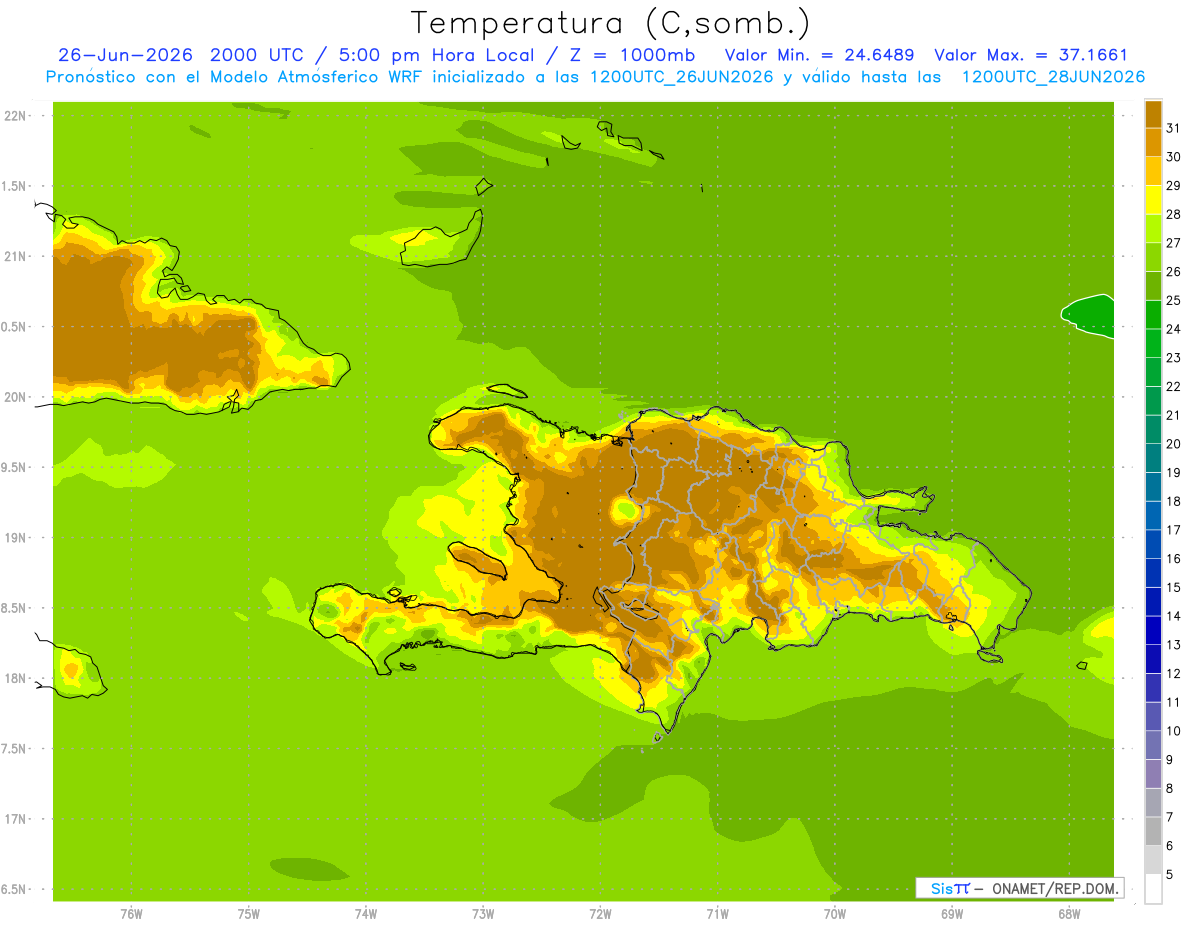Screen dimensions: 1200x927
Task: Click the 75W longitude axis label
Action: click(x=249, y=914)
